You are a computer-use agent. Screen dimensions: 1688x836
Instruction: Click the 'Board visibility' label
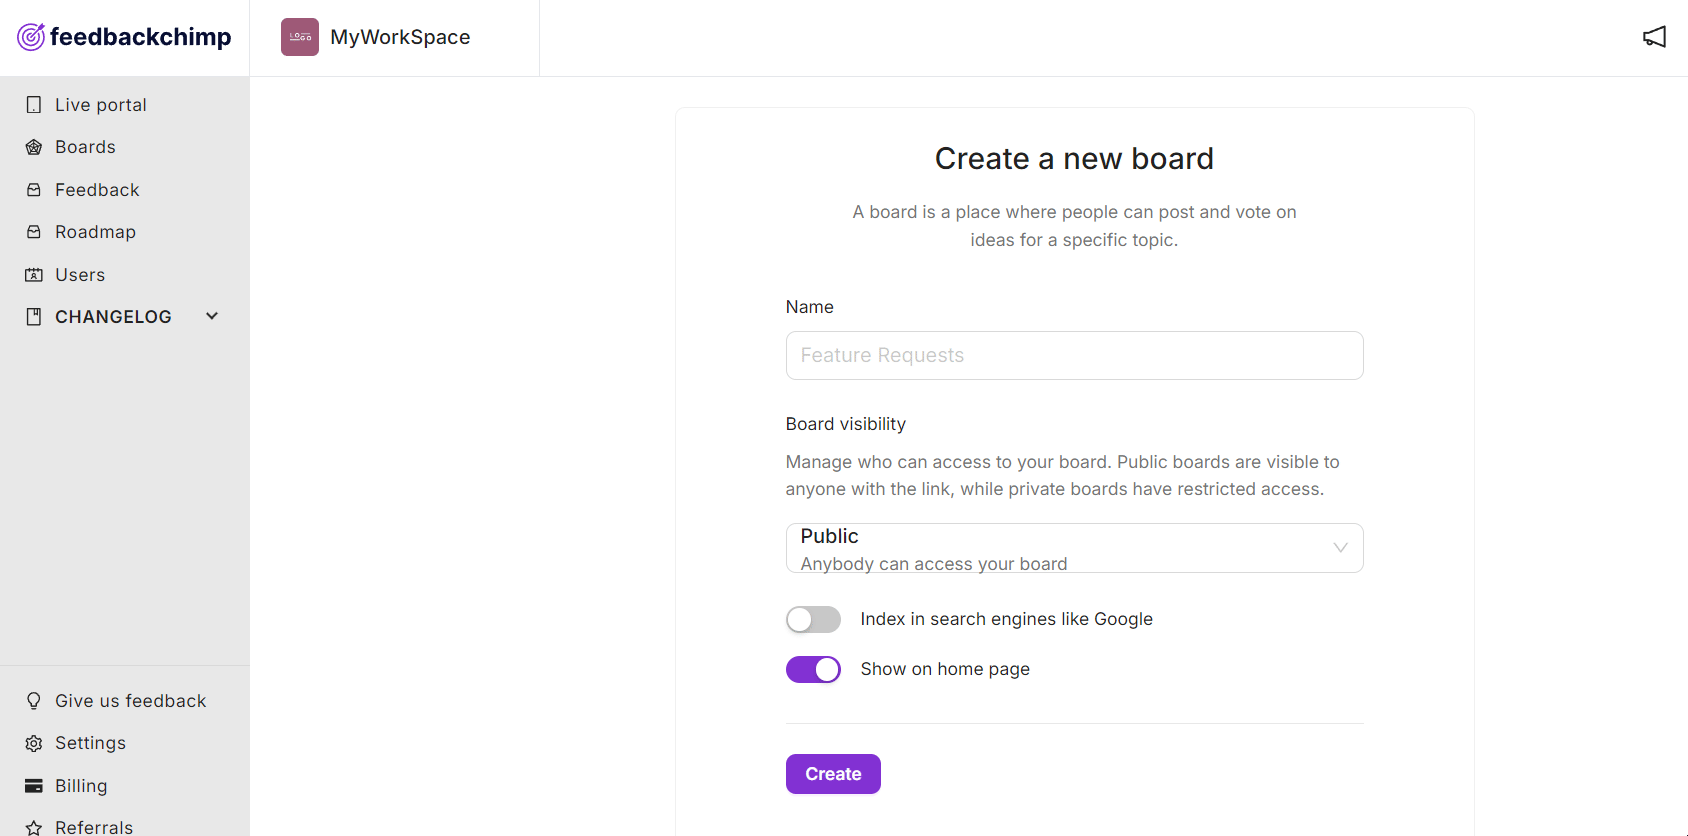[x=846, y=424]
